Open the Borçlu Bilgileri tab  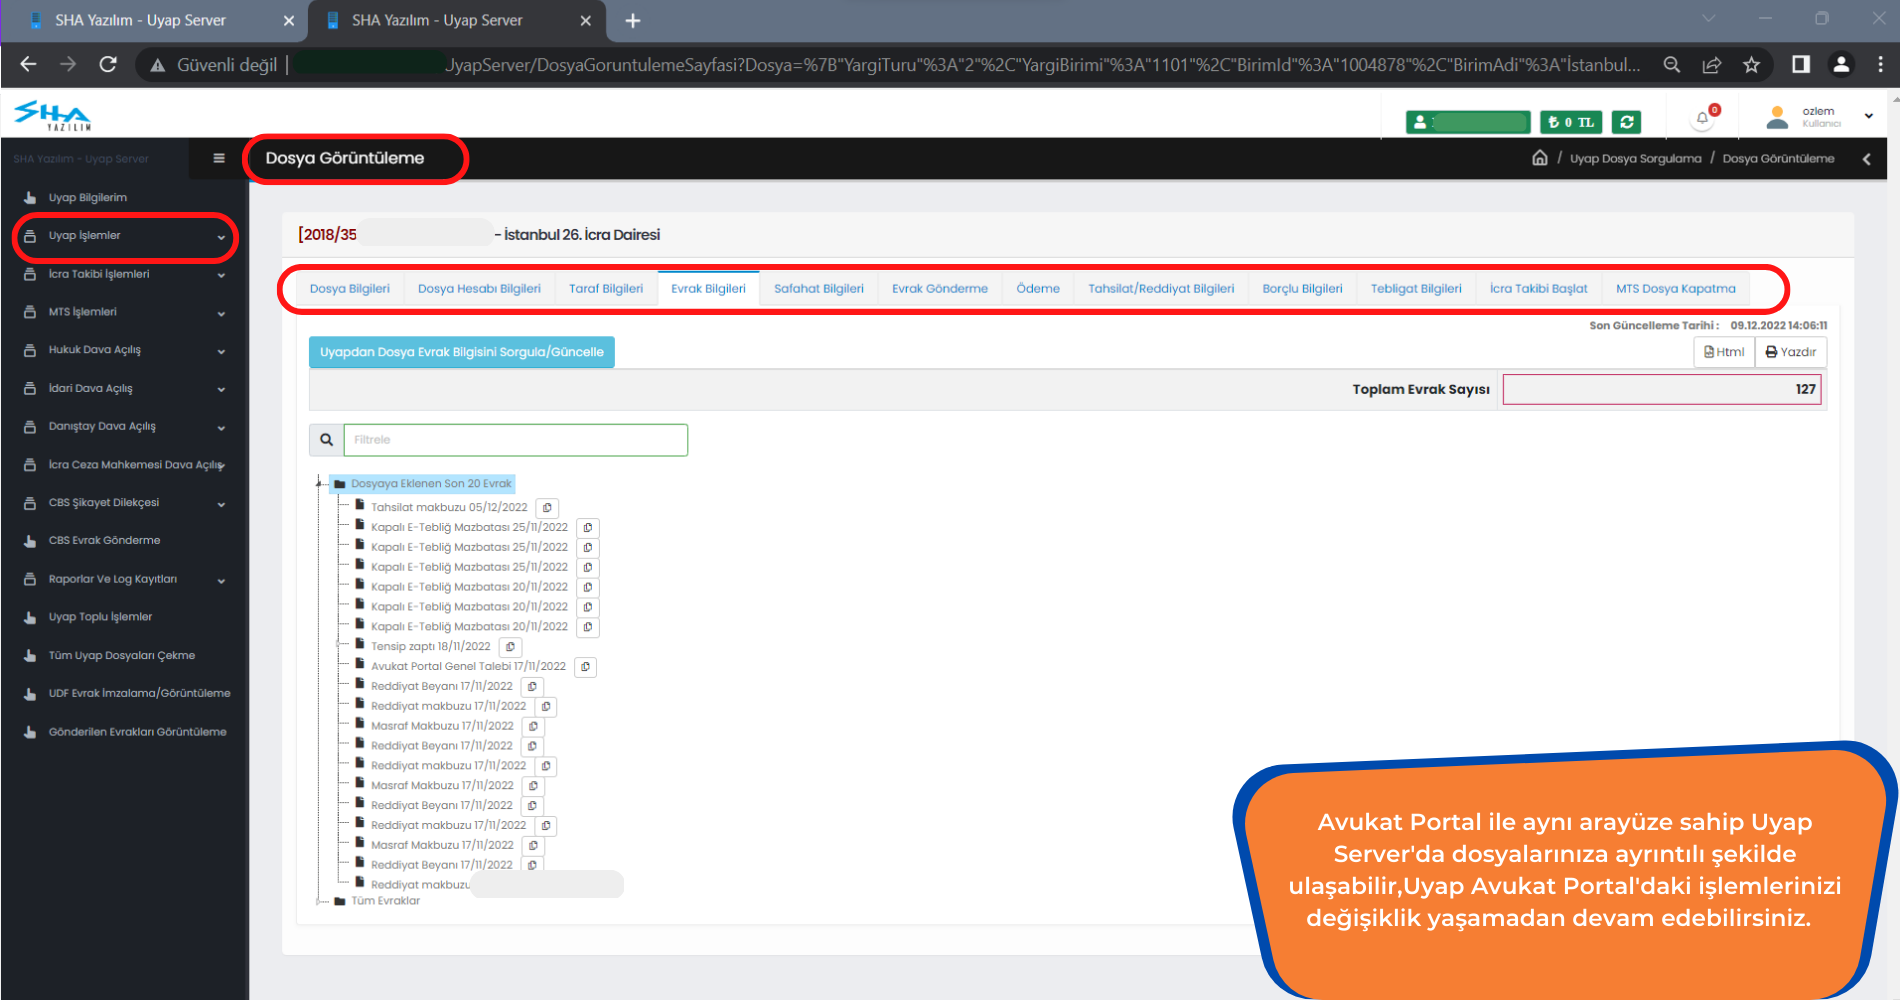coord(1302,289)
